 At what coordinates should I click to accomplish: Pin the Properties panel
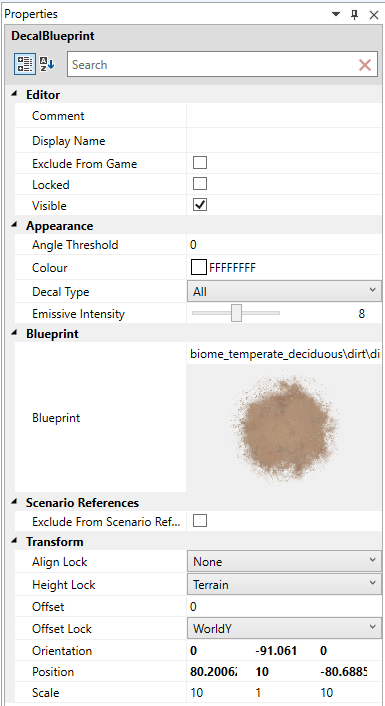(x=354, y=14)
